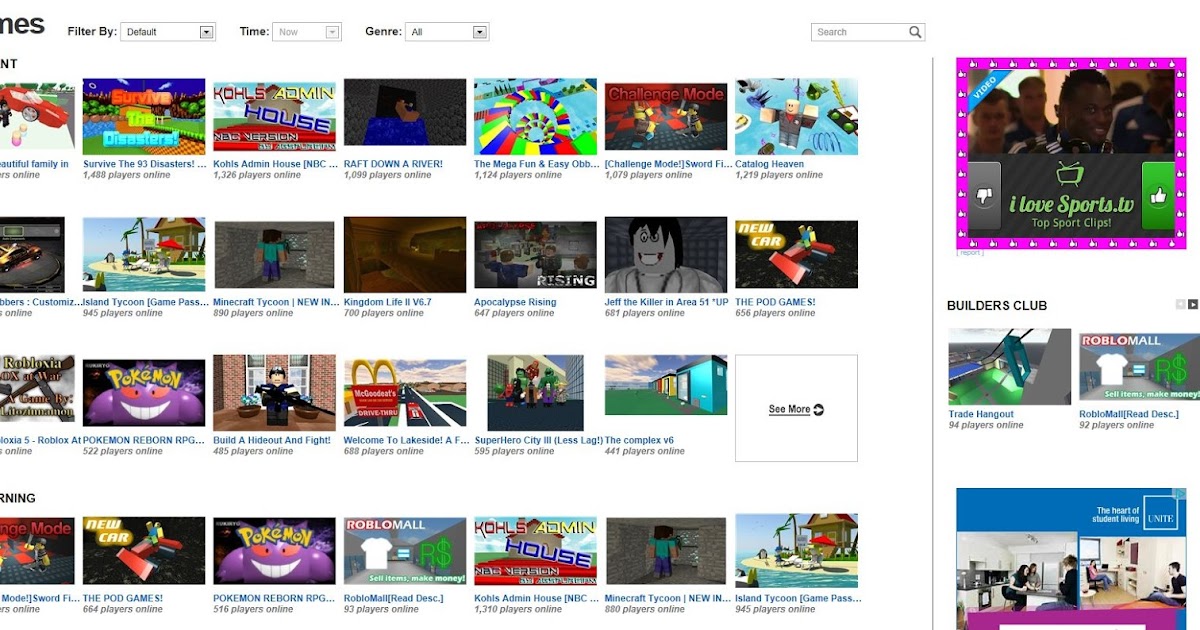
Task: Open Mega Fun & Easy Obby thumbnail
Action: [535, 116]
